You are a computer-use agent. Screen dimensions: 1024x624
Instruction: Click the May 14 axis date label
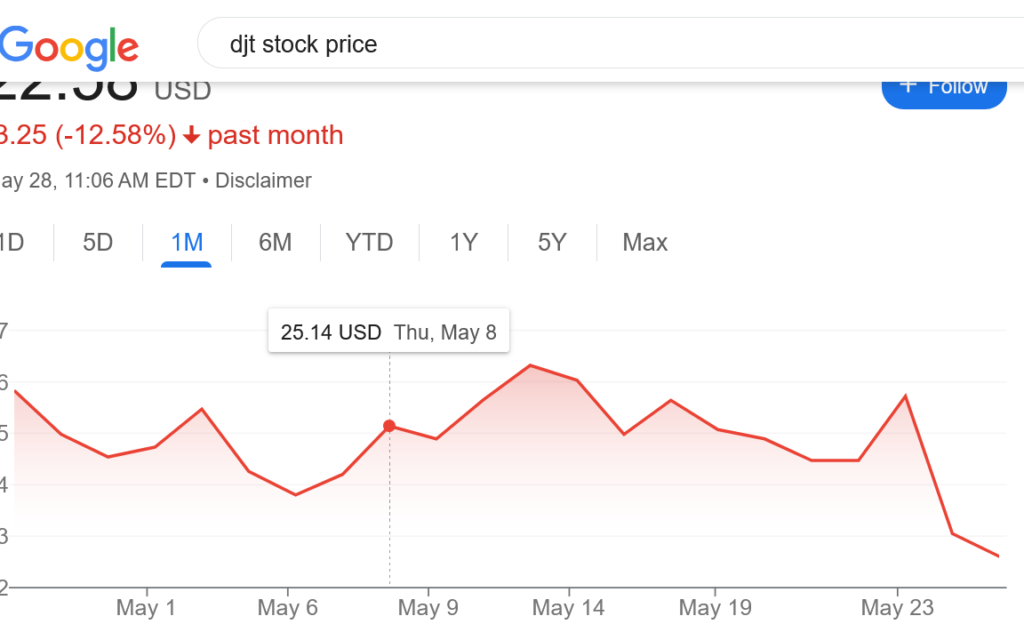point(567,608)
